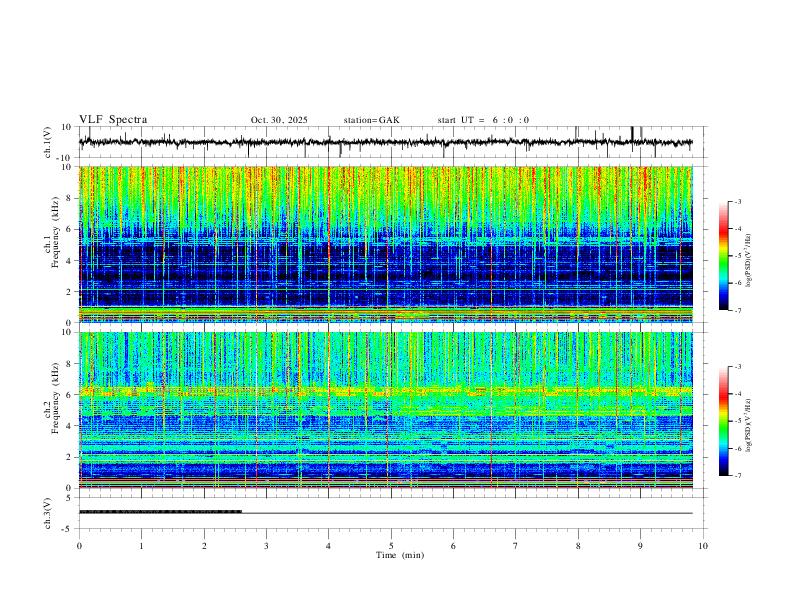
Task: Click the "-3" label on ch.1 colorbar
Action: [x=738, y=201]
